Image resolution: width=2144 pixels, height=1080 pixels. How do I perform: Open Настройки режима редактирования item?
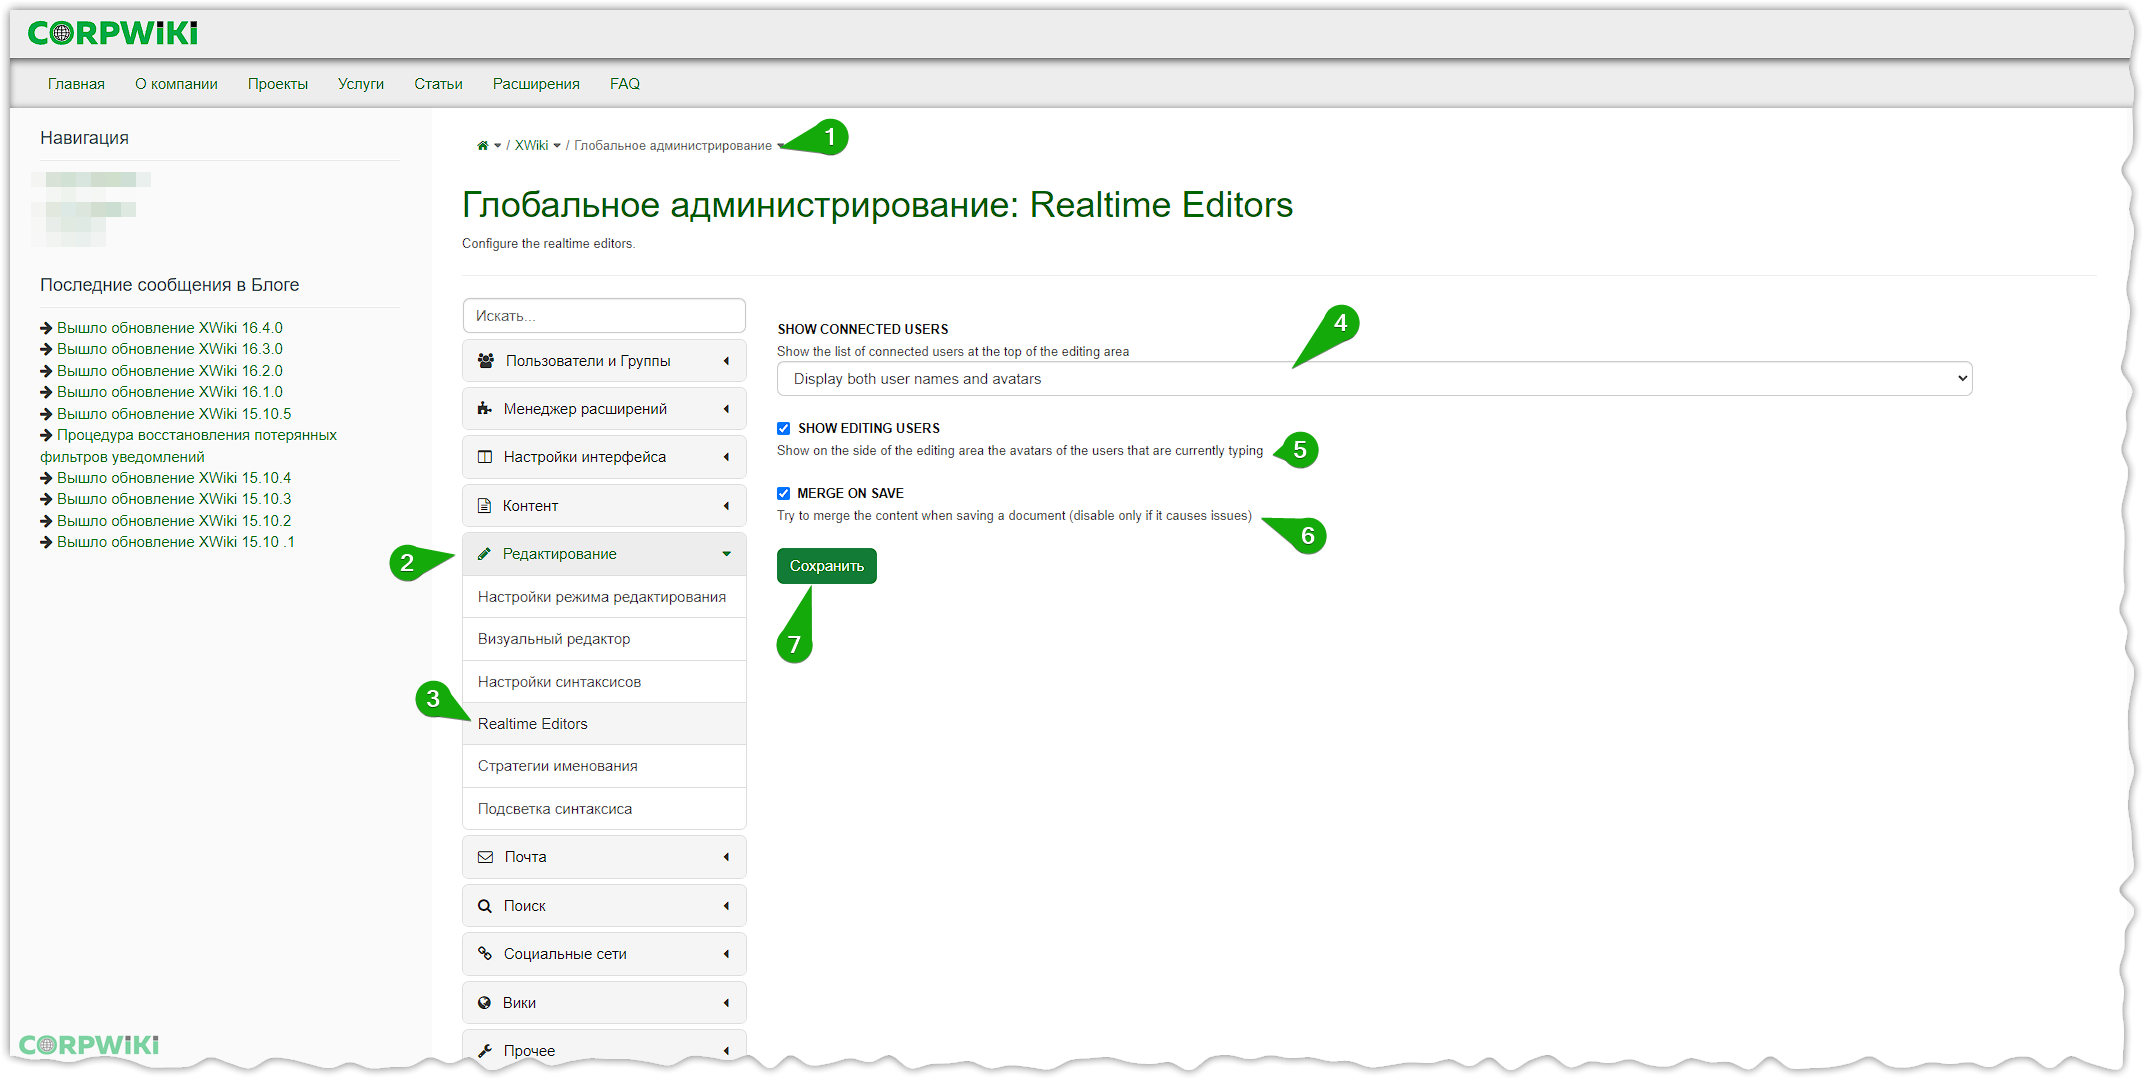[x=604, y=597]
